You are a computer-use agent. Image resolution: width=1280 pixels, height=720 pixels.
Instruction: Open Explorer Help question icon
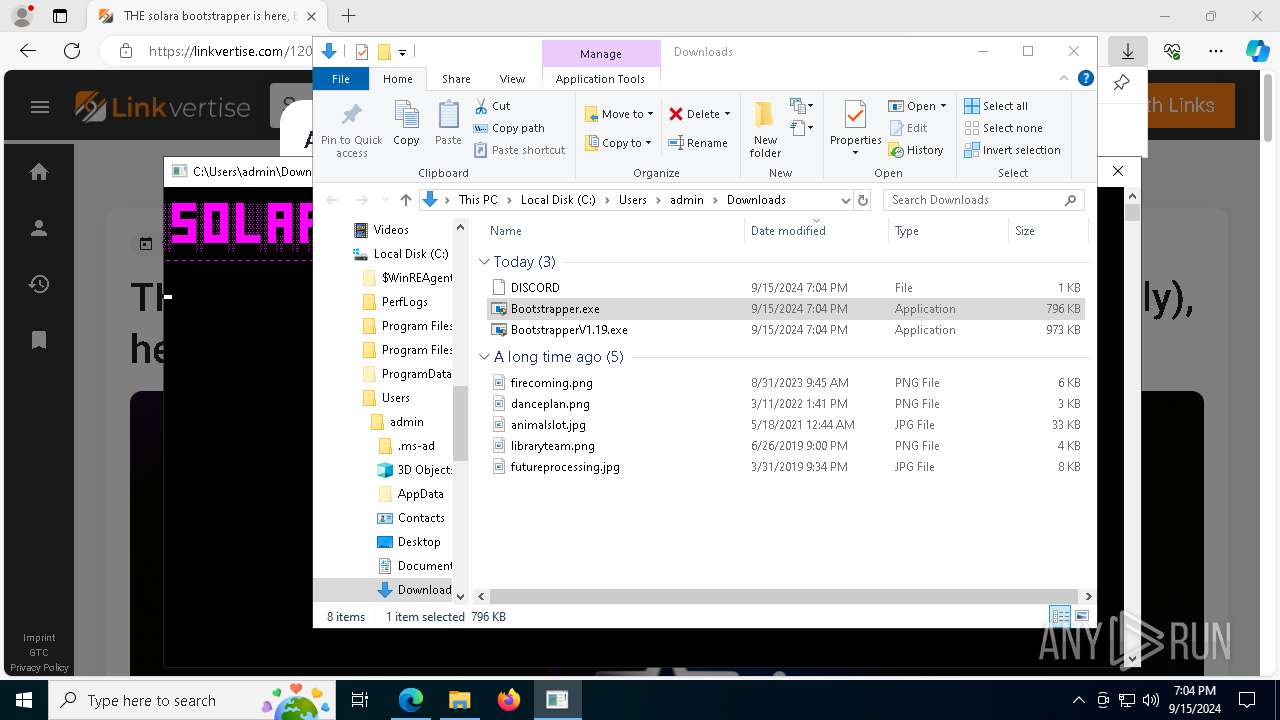point(1086,78)
